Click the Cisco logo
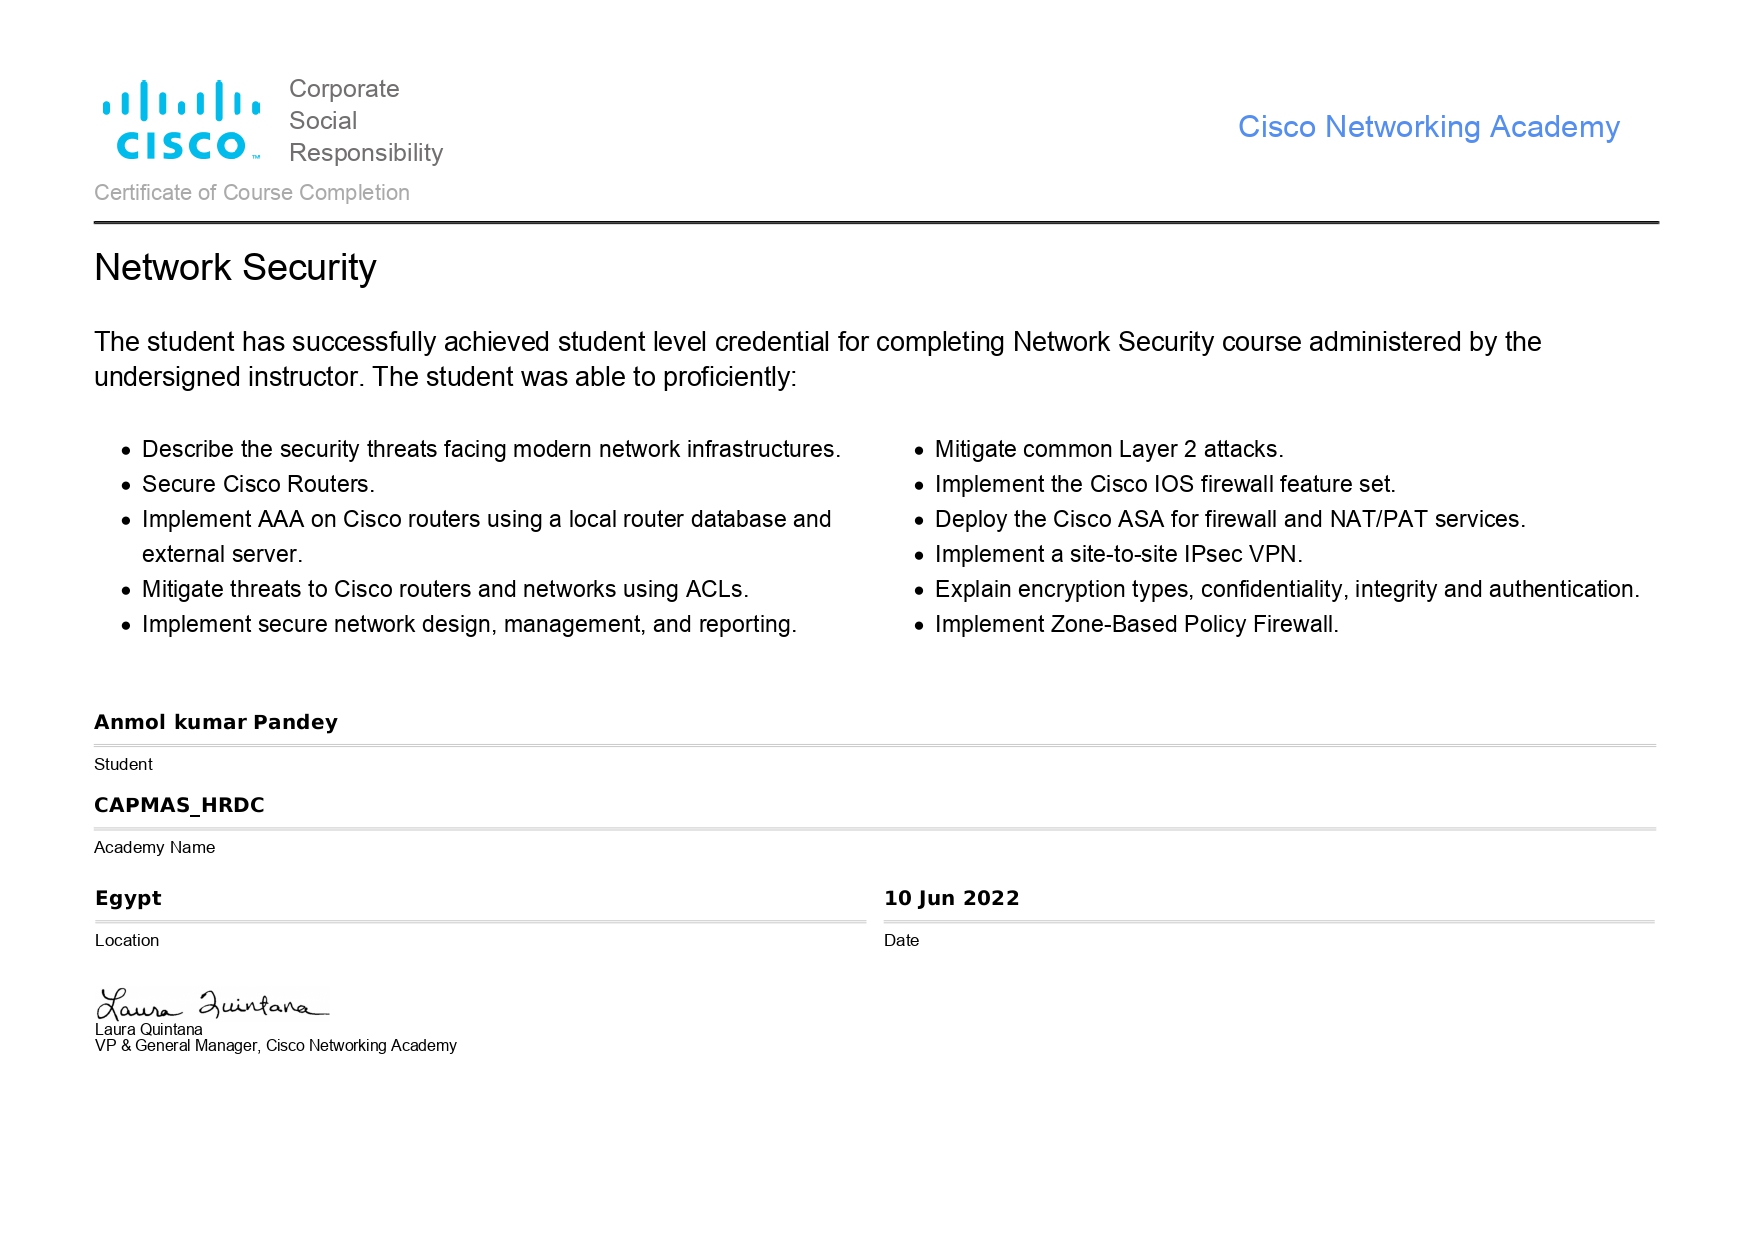Viewport: 1754px width, 1241px height. pos(181,120)
